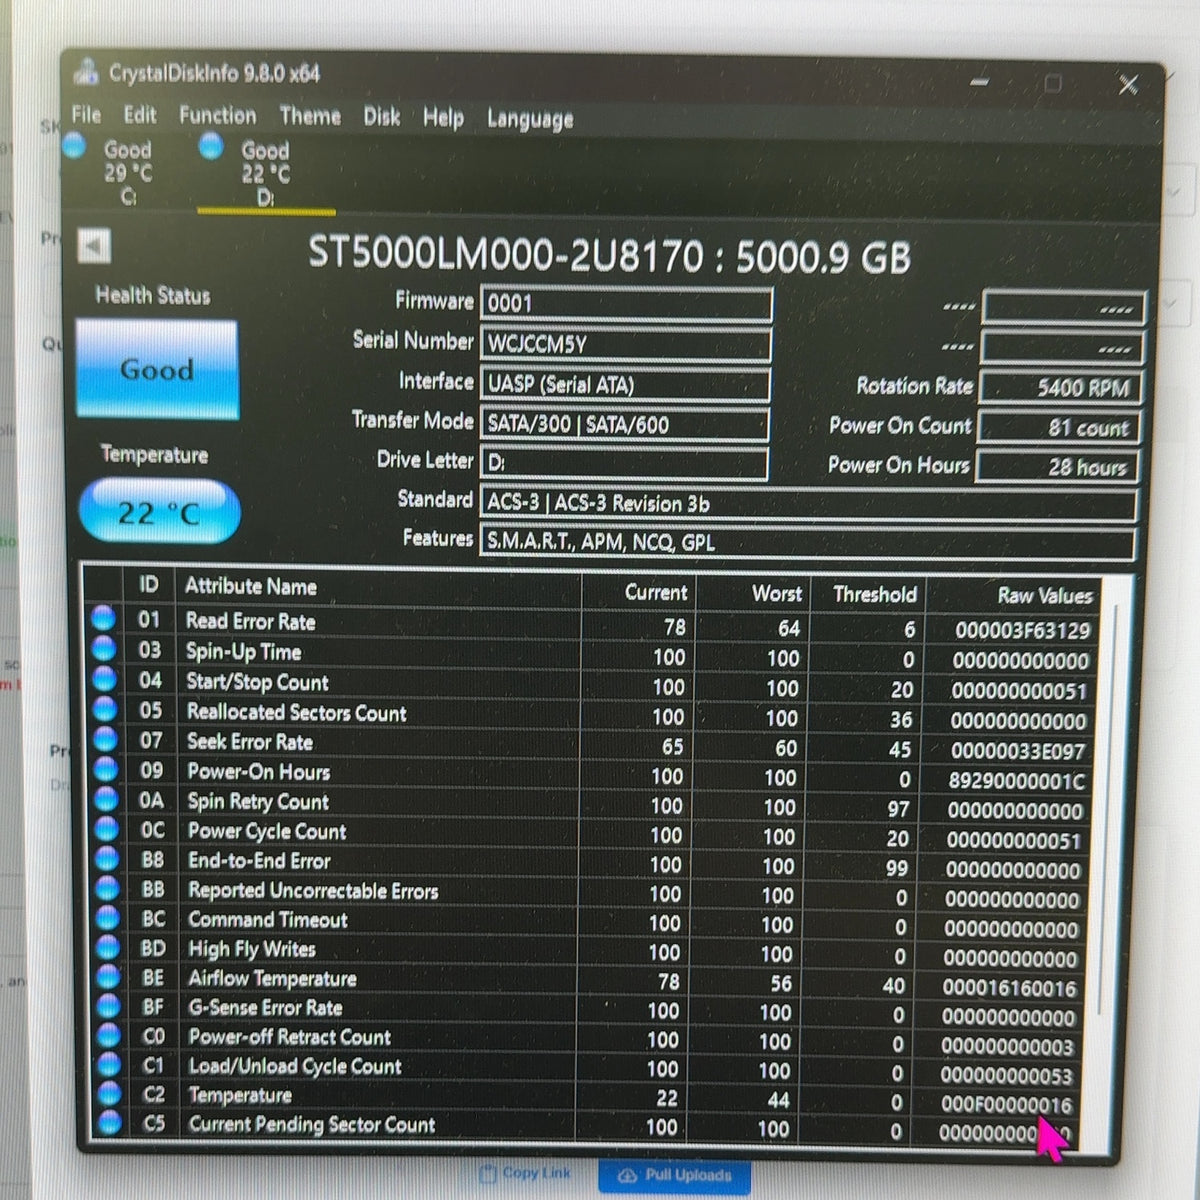Select the Seek Error Rate attribute name
This screenshot has width=1200, height=1200.
point(250,742)
